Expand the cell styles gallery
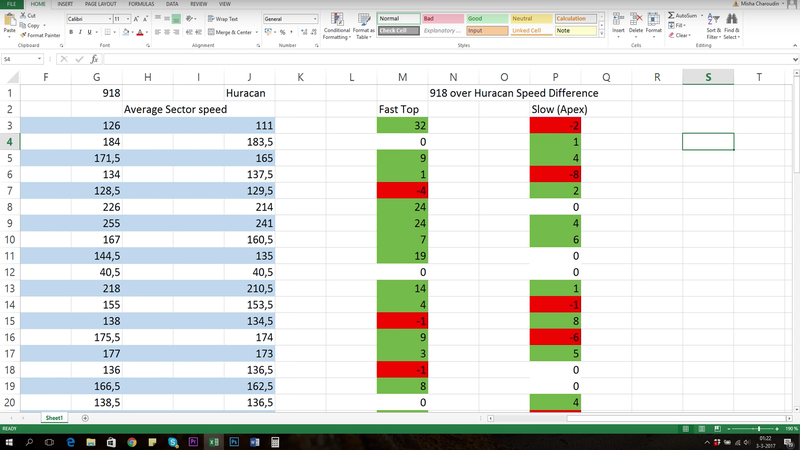 pyautogui.click(x=602, y=34)
